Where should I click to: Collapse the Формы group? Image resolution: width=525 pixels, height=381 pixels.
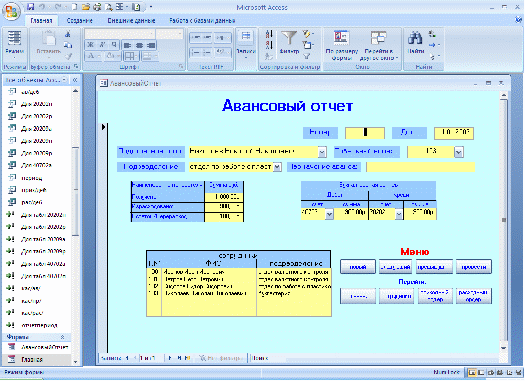62,337
